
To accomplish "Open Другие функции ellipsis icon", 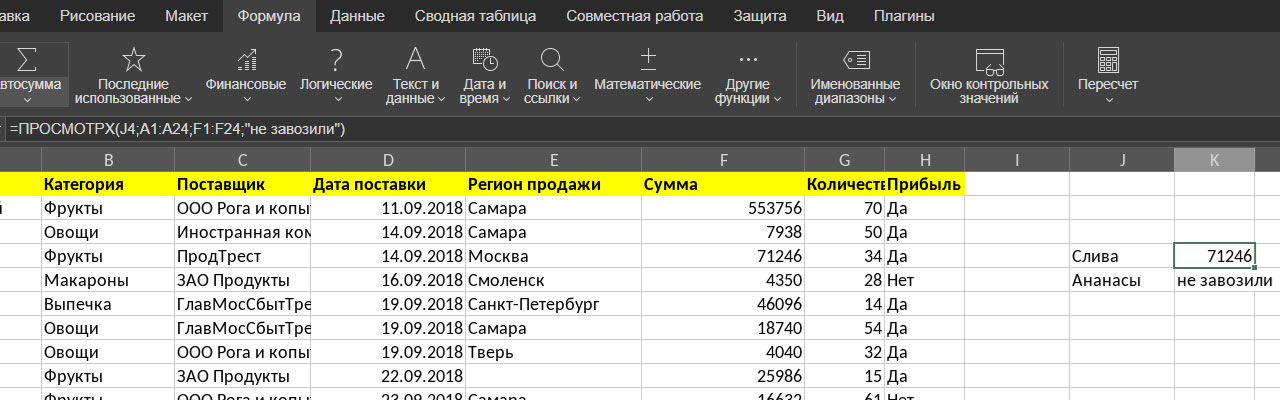I will tap(748, 58).
